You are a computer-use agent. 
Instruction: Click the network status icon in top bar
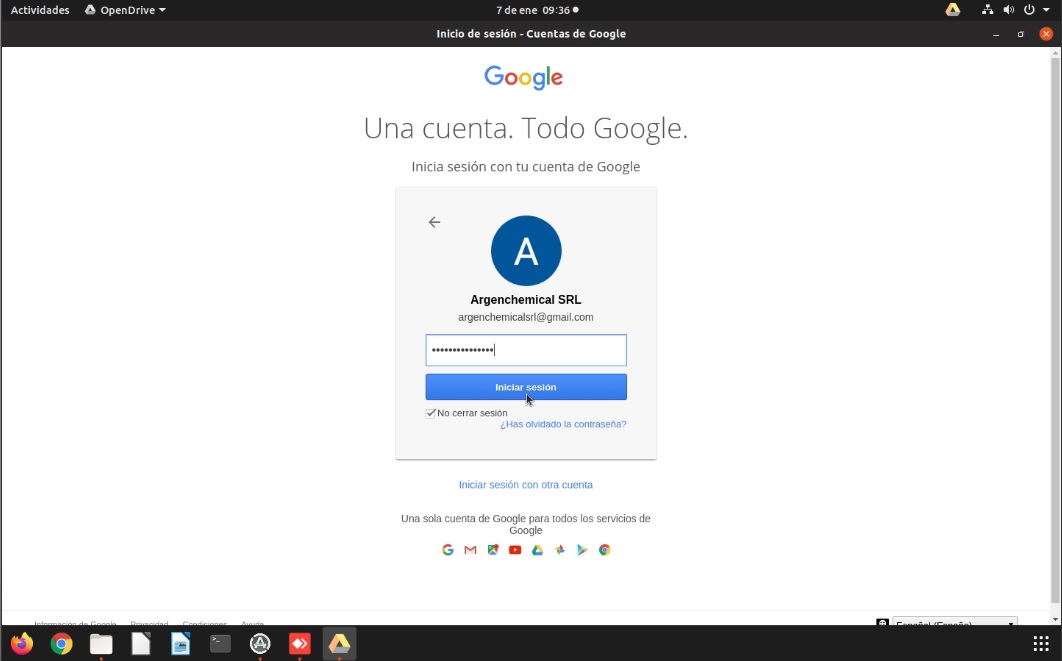click(987, 10)
